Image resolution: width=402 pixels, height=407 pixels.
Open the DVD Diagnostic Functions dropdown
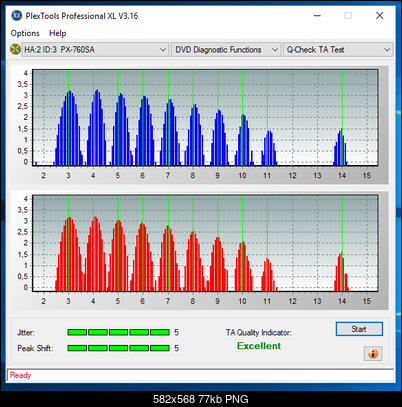(226, 50)
